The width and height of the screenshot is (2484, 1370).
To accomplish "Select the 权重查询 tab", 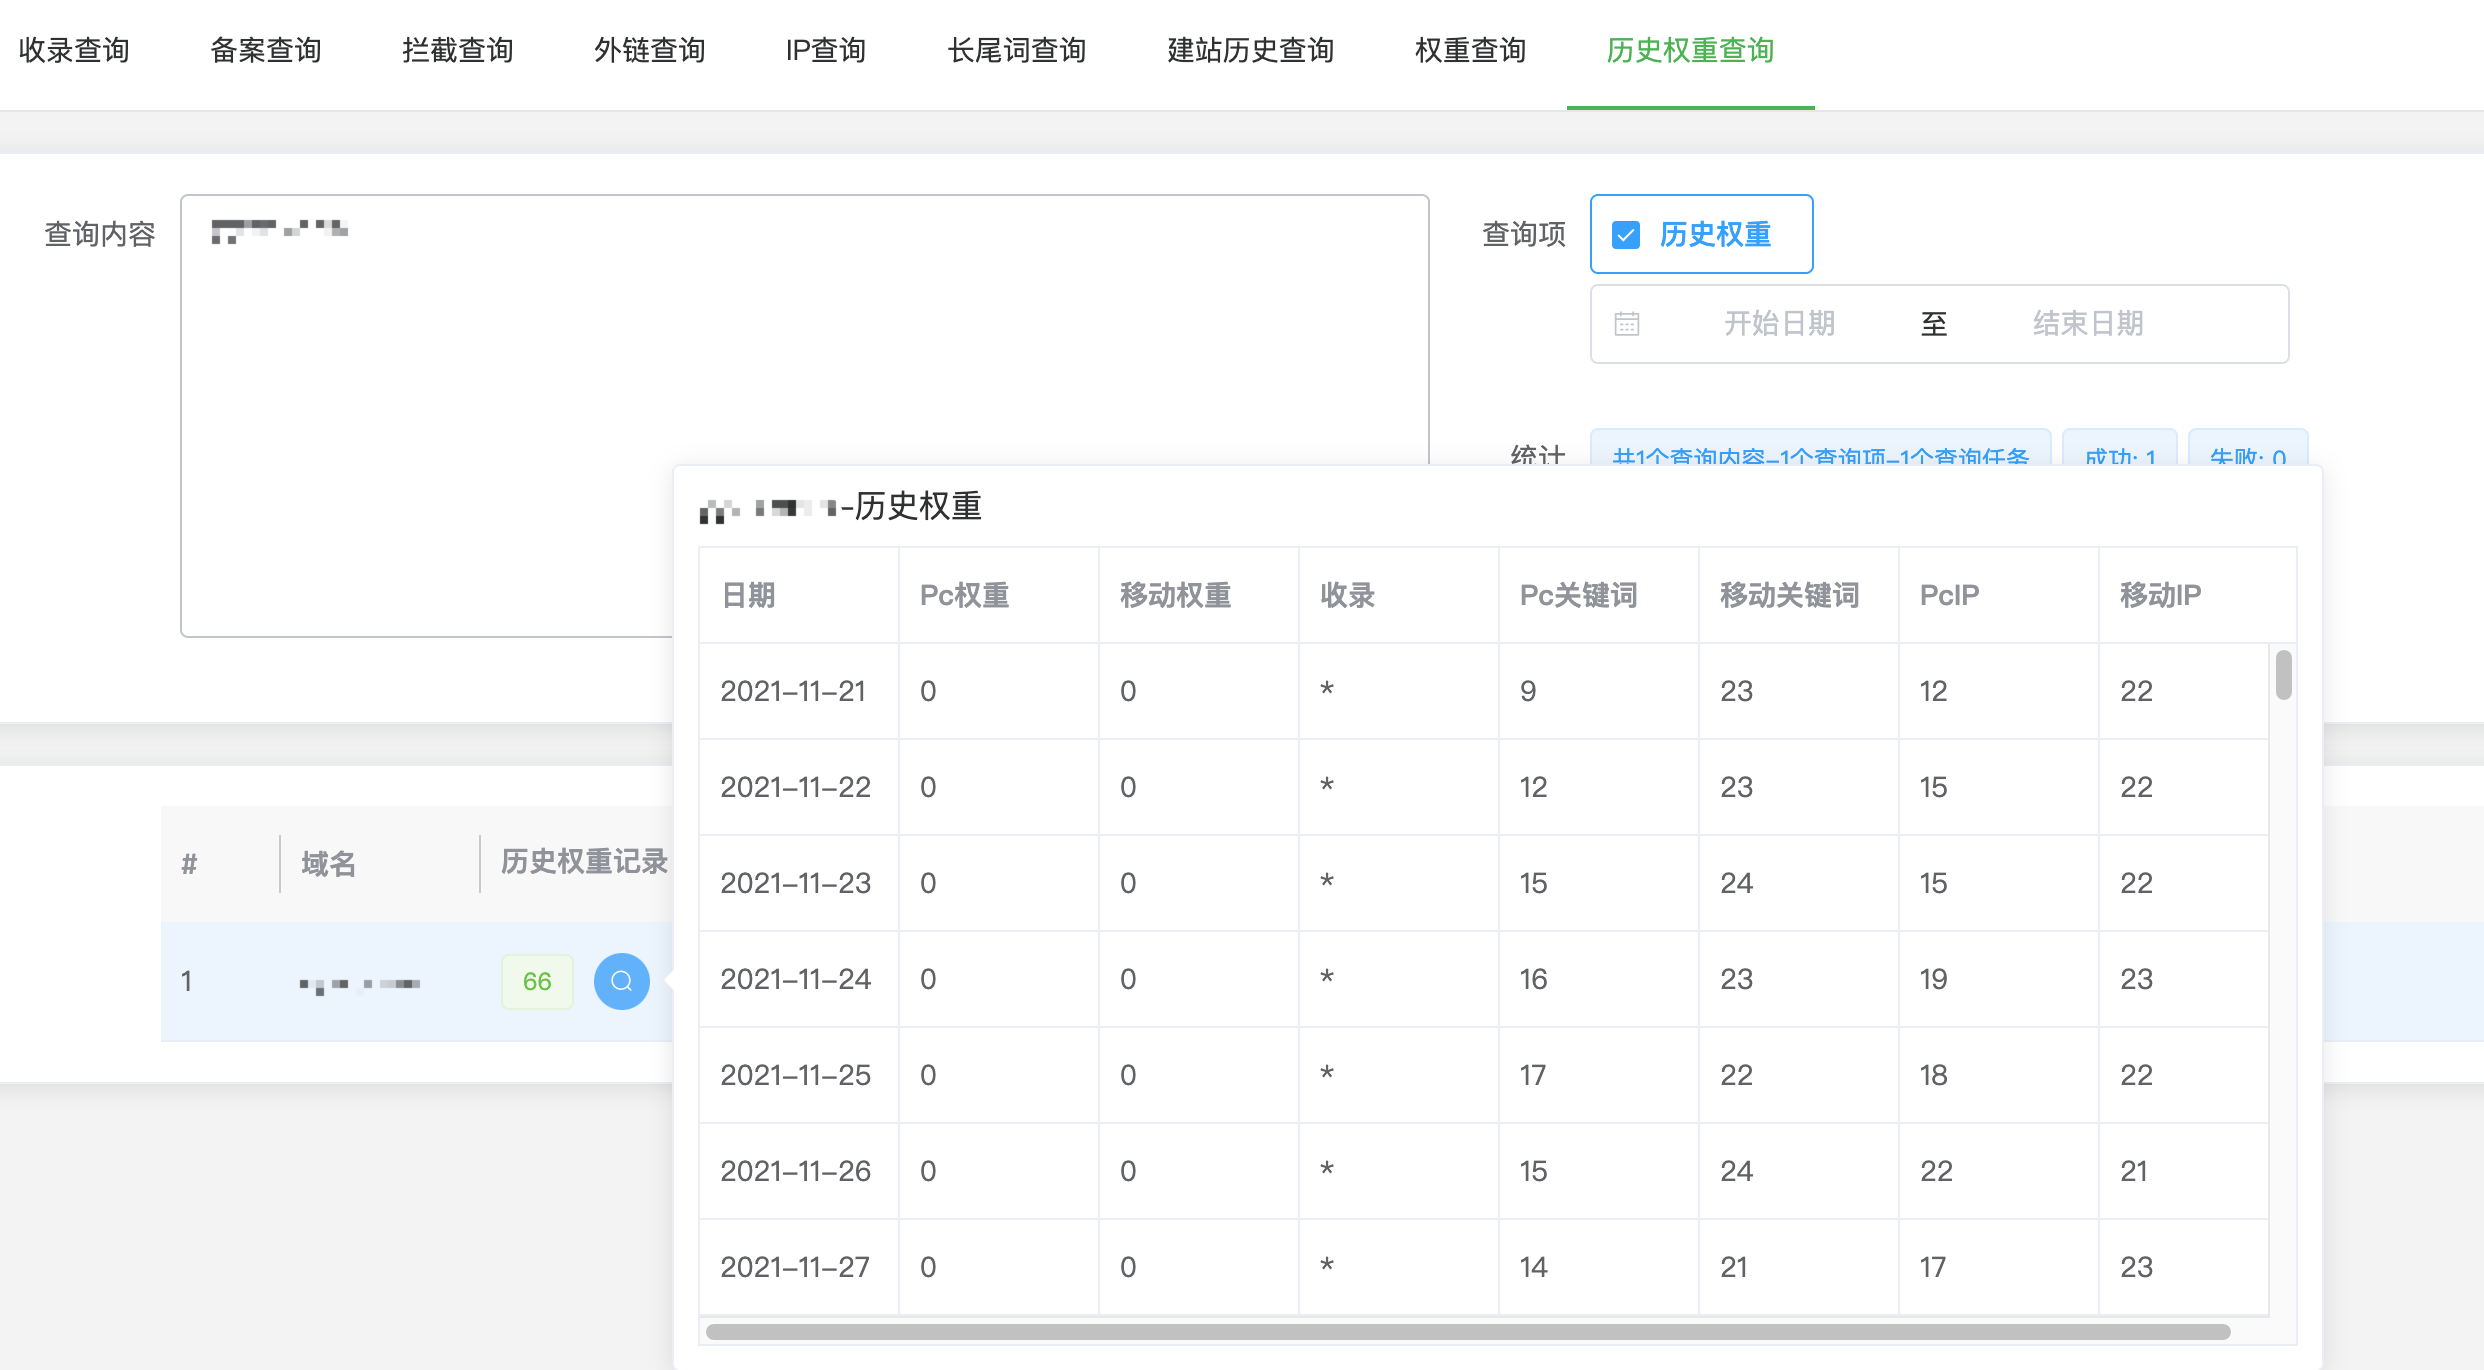I will pyautogui.click(x=1471, y=50).
